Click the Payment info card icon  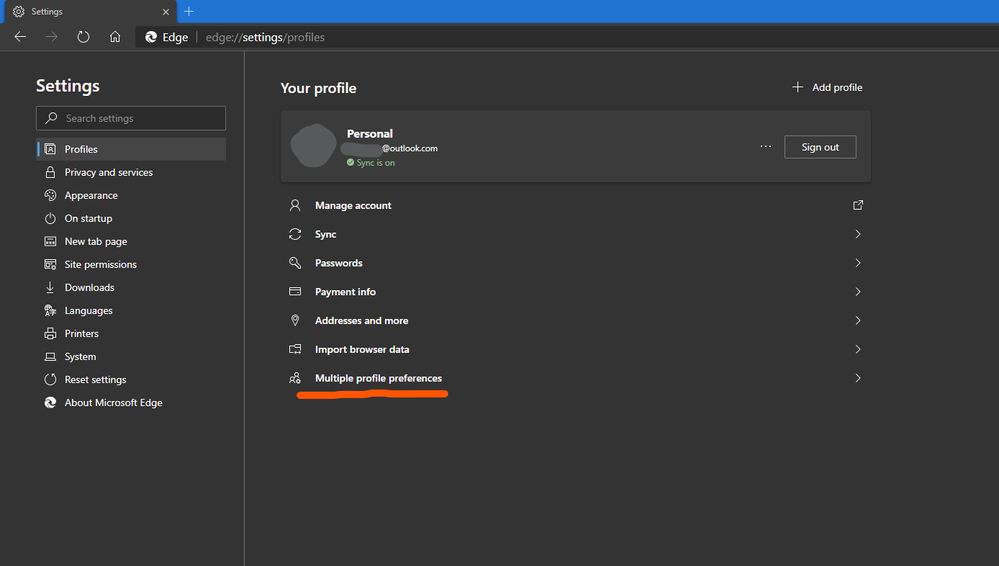coord(295,291)
